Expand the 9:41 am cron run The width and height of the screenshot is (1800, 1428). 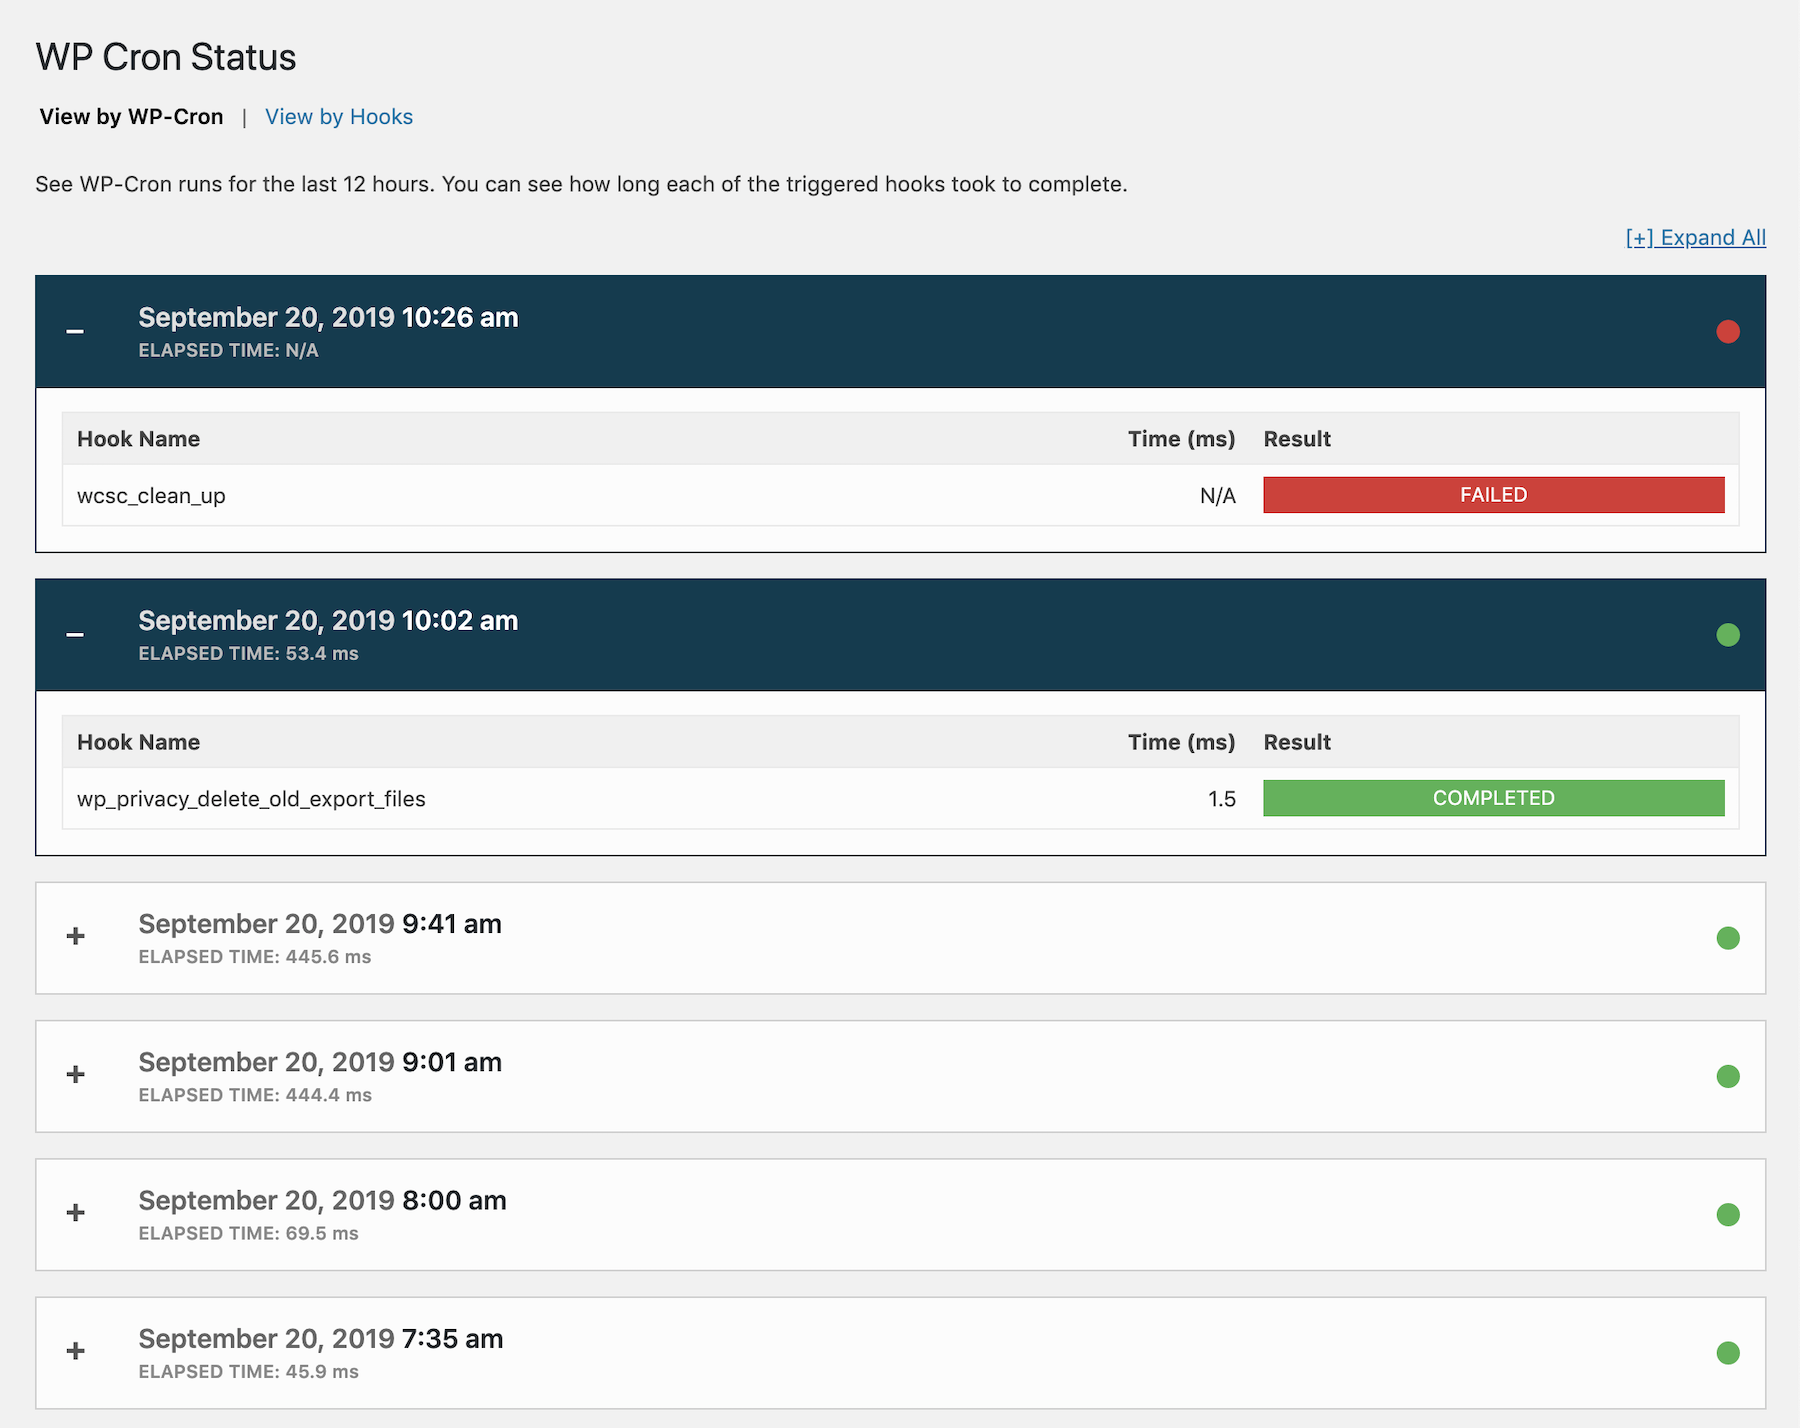[75, 937]
